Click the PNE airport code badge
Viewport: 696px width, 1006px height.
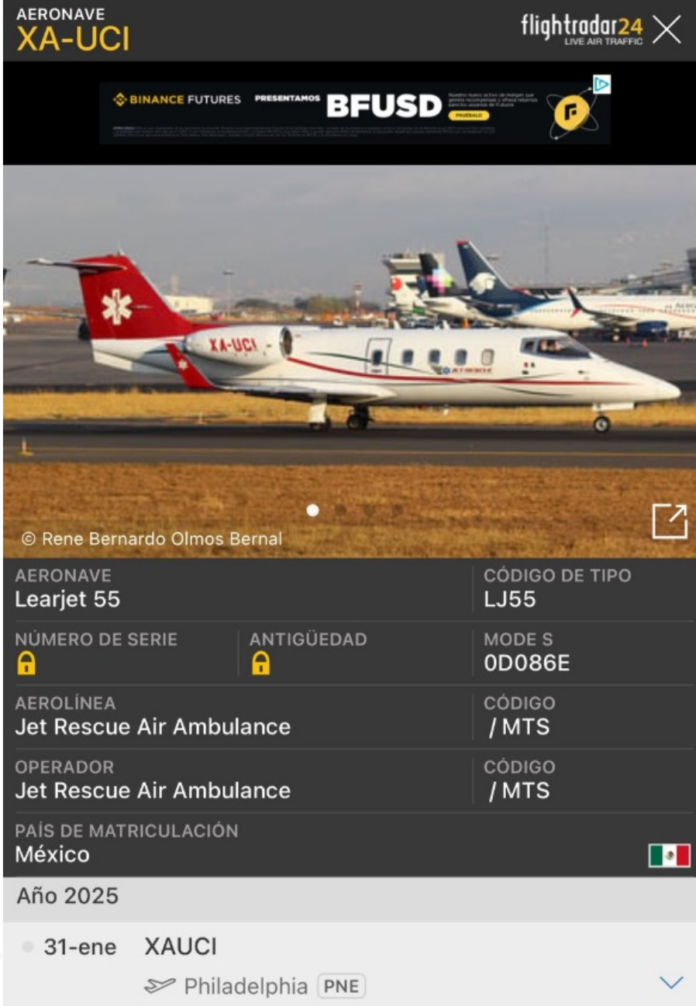342,986
